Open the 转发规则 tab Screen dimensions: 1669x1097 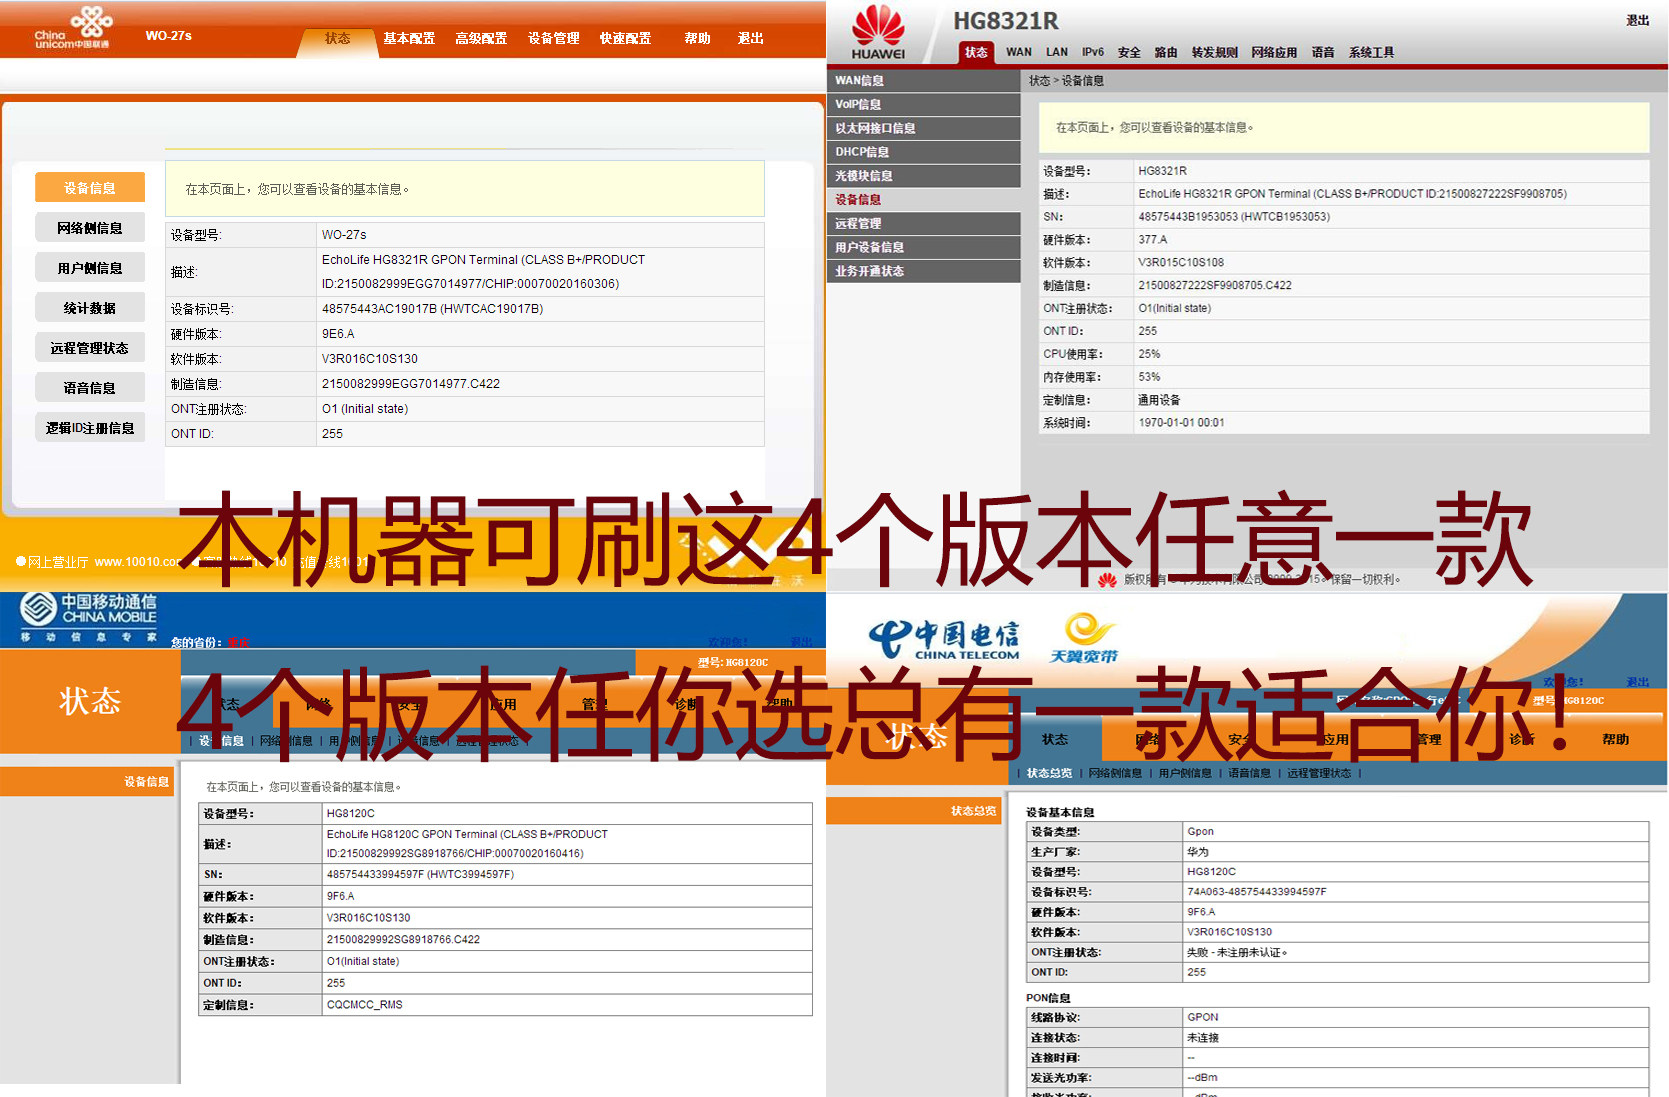[x=1215, y=52]
